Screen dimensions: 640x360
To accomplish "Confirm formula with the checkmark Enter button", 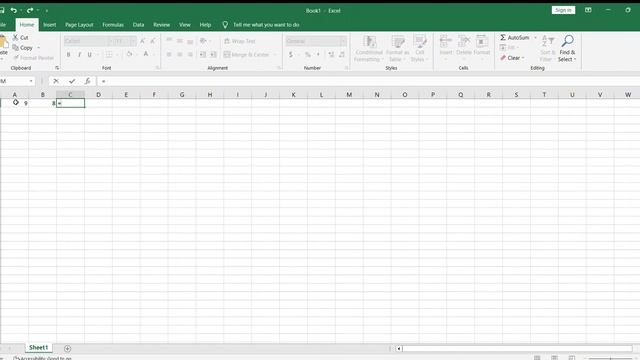I will click(x=72, y=81).
